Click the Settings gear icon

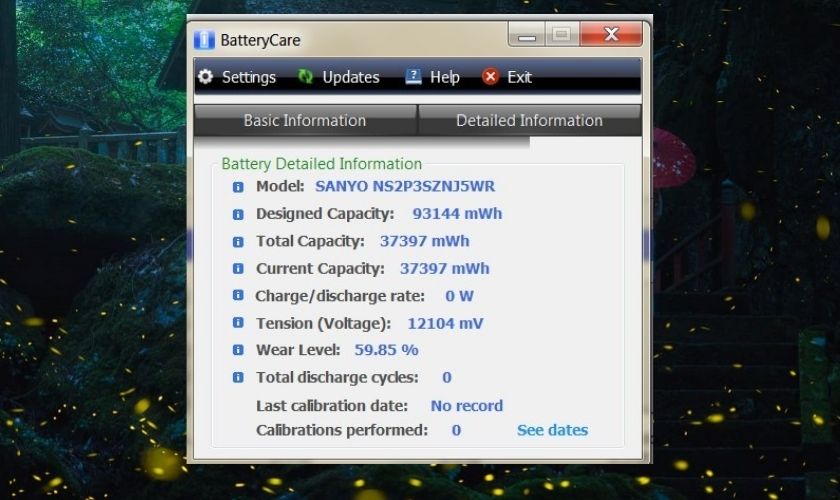pyautogui.click(x=206, y=77)
